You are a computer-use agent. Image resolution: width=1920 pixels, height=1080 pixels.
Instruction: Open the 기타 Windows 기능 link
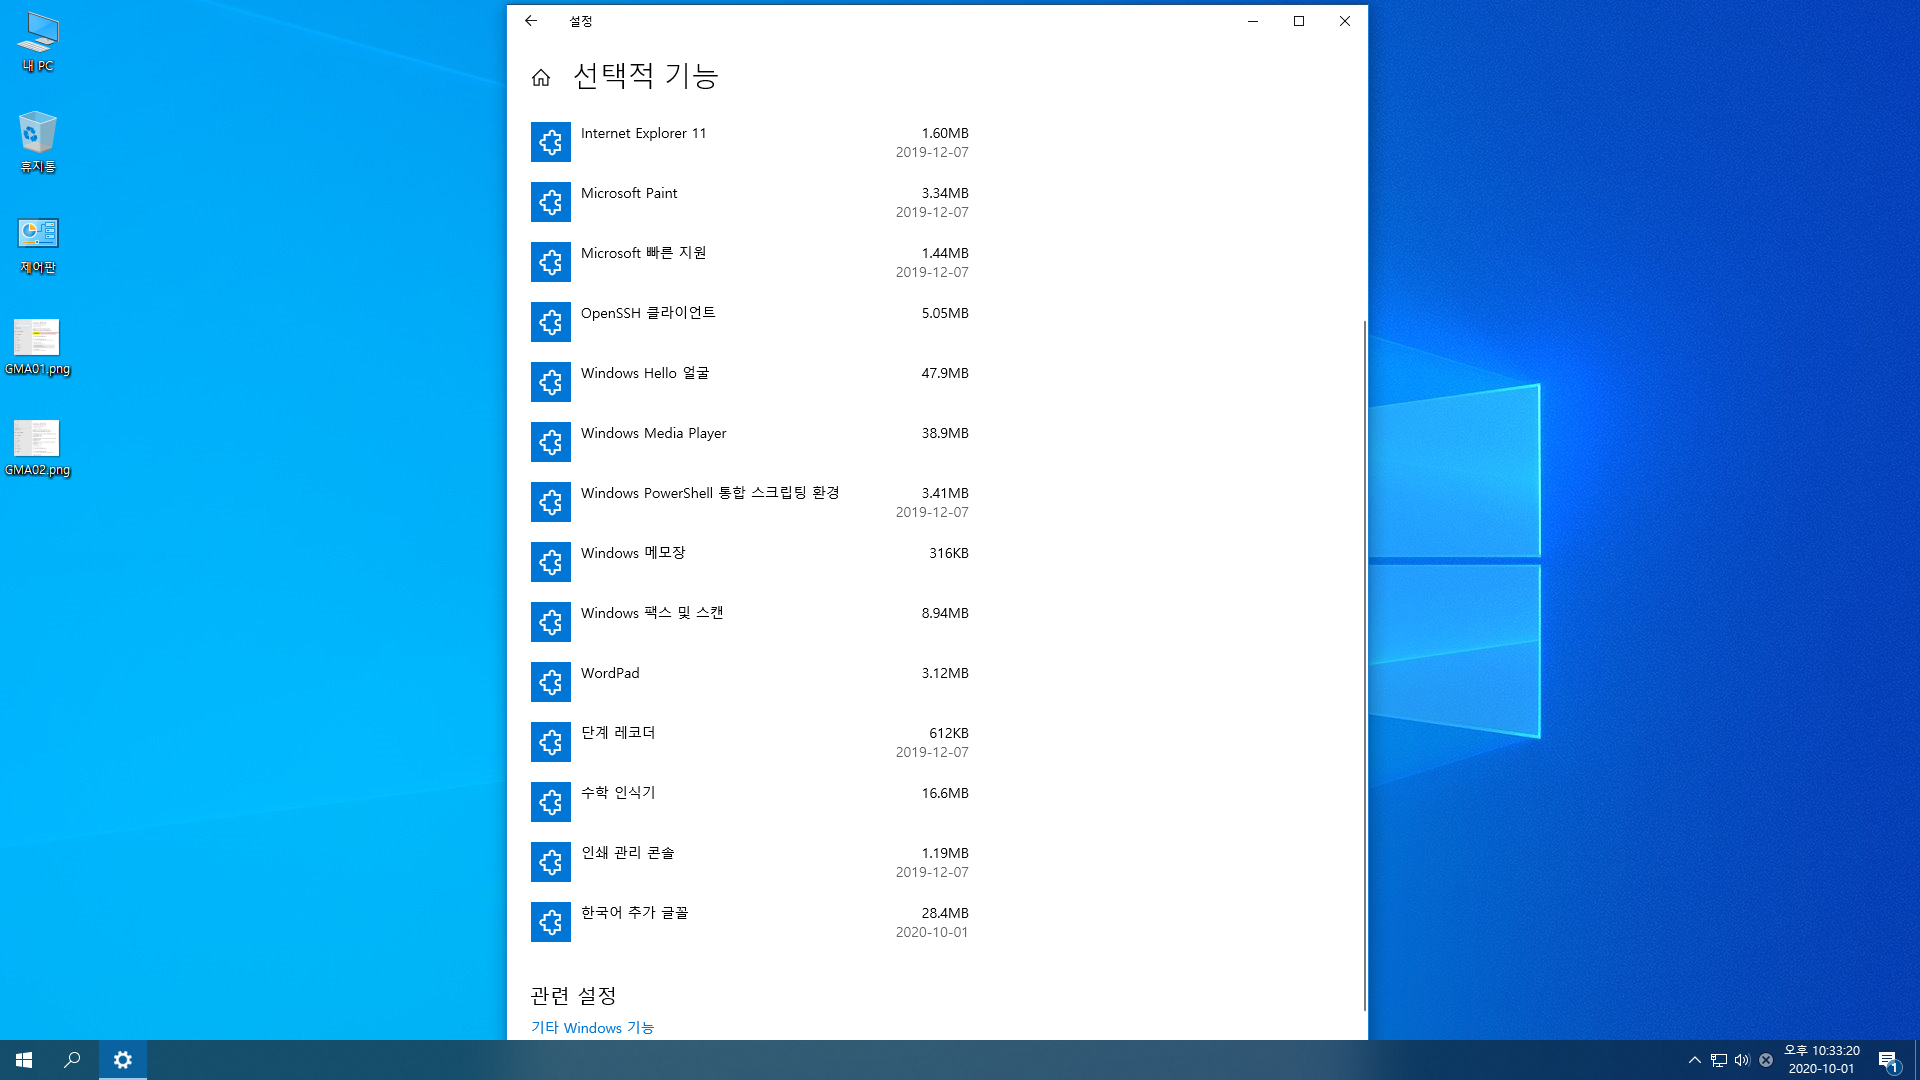click(592, 1027)
